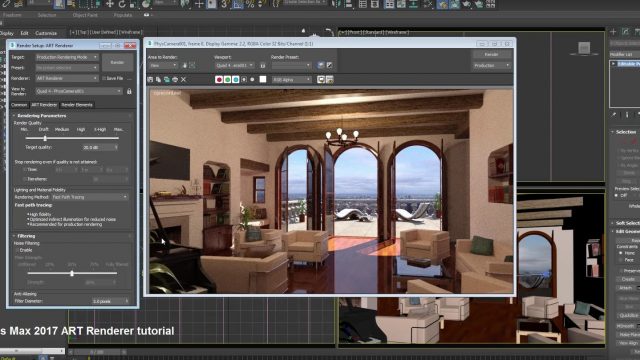Enable the Save File checkbox
Image resolution: width=640 pixels, height=360 pixels.
click(x=104, y=78)
